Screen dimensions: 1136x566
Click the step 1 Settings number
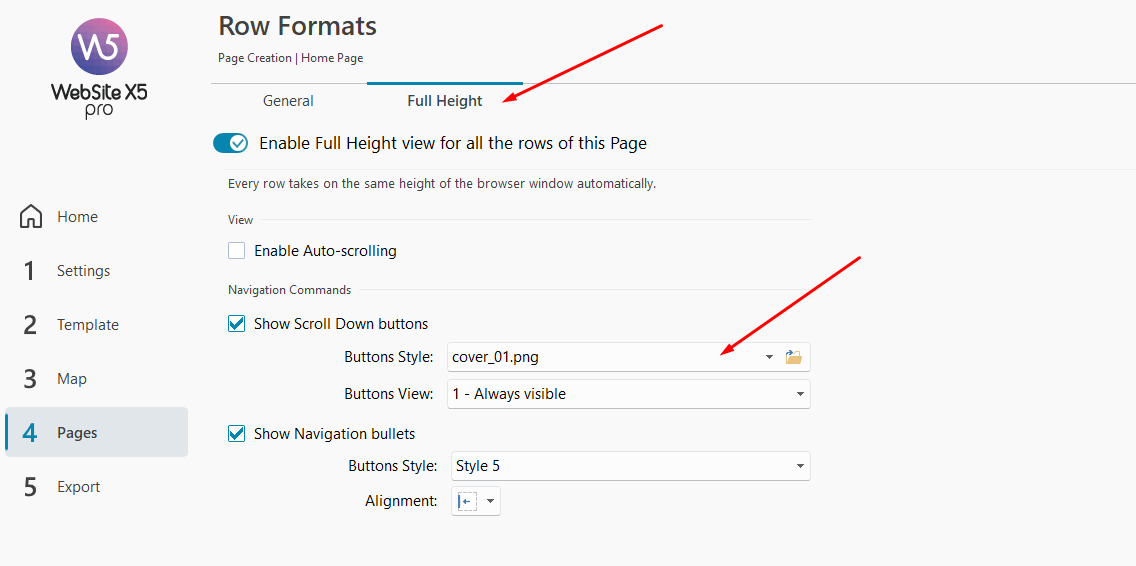point(29,271)
